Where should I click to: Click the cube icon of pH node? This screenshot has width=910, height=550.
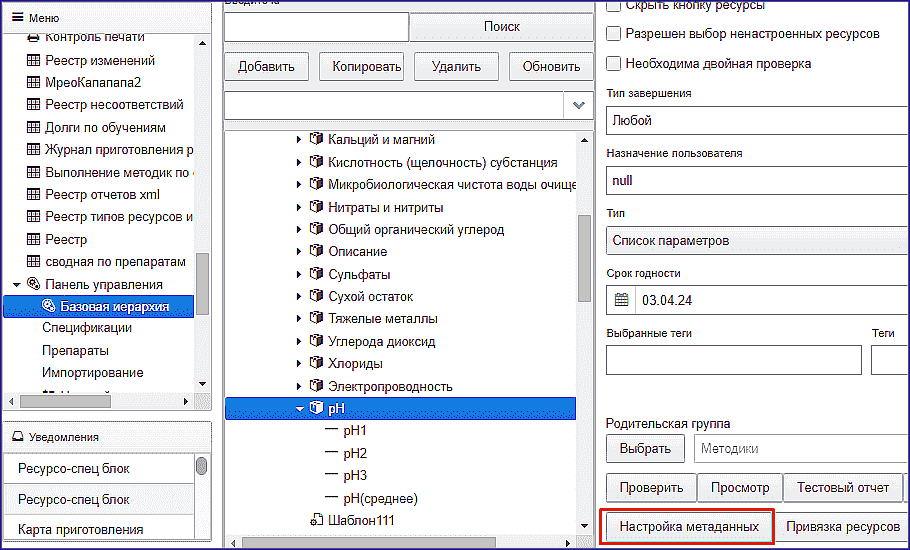point(316,408)
